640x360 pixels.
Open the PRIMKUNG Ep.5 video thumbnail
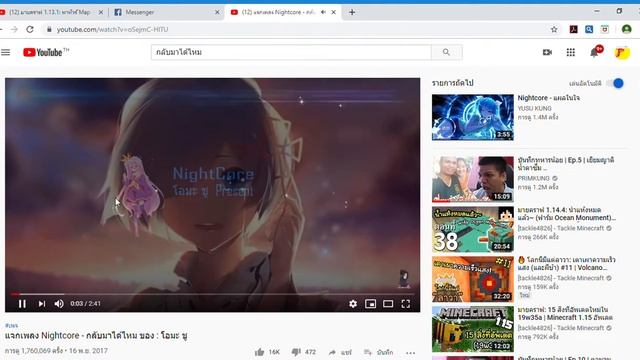point(473,179)
